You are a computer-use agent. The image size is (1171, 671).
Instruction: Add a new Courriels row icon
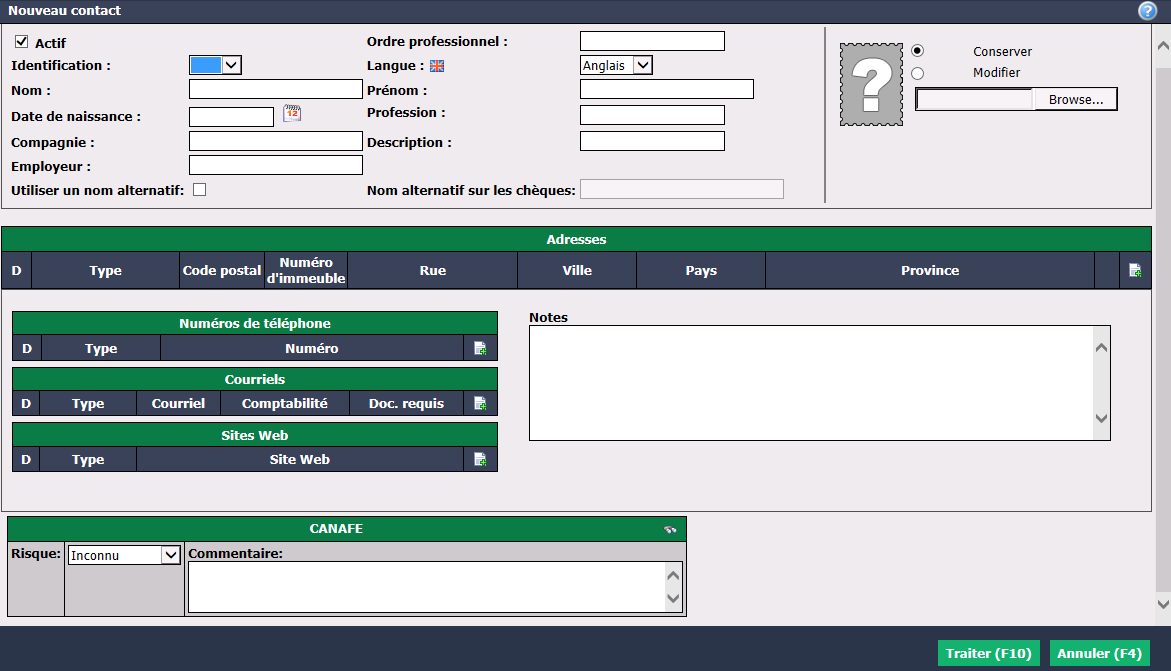[480, 403]
